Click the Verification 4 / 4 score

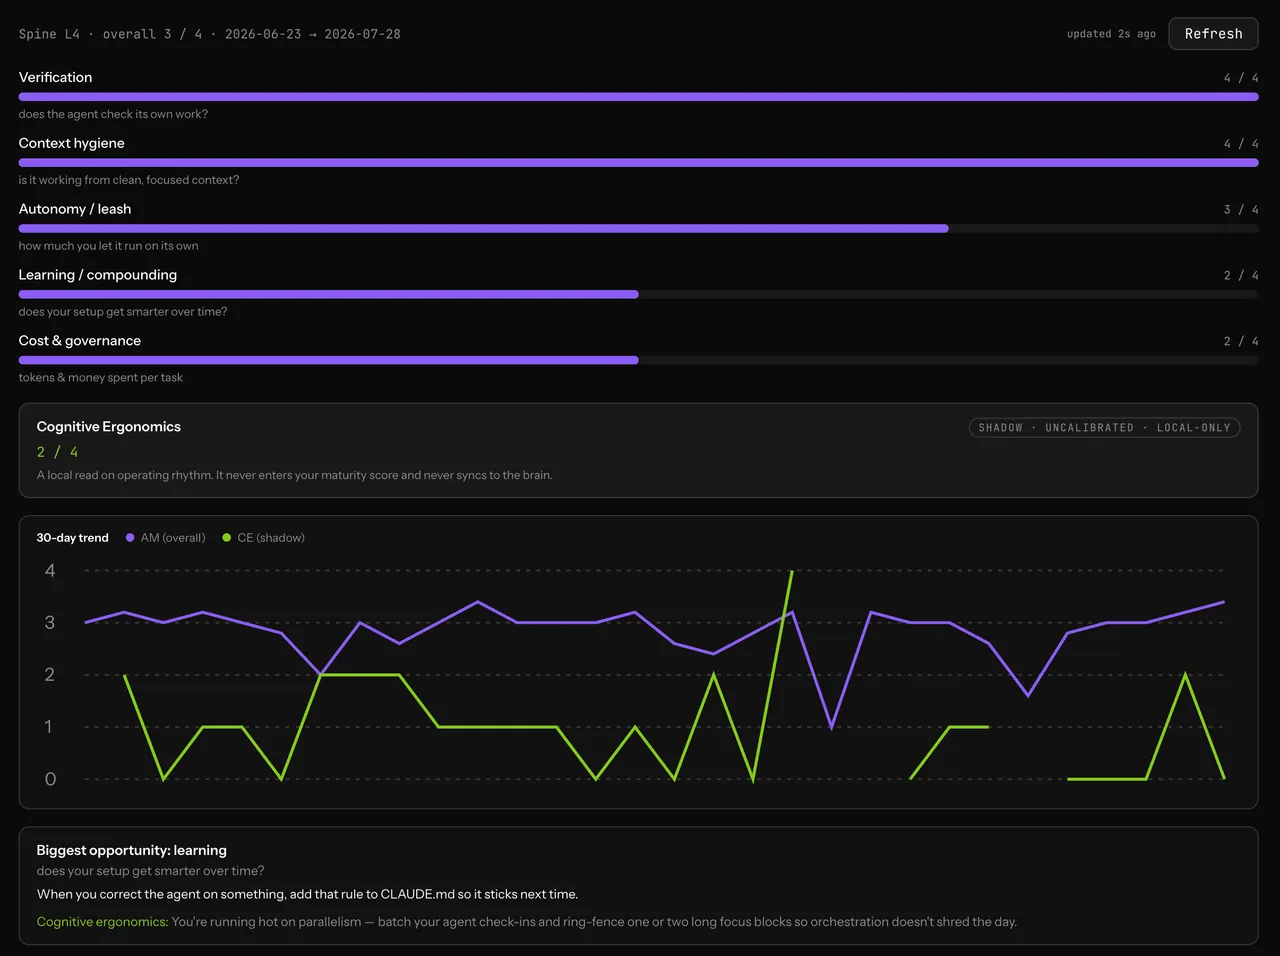[1241, 78]
